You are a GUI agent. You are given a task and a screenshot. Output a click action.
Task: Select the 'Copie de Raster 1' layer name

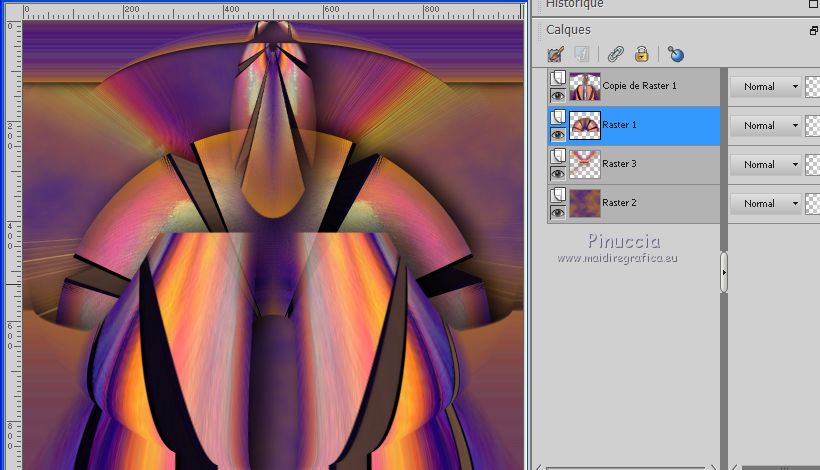tap(639, 86)
